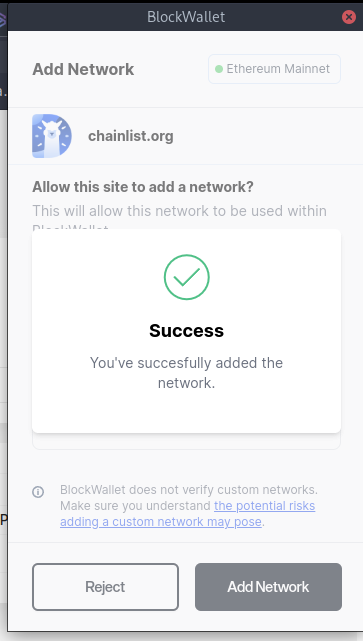The image size is (363, 641).
Task: Follow the 'adding a custom network may pose' link
Action: pos(161,522)
